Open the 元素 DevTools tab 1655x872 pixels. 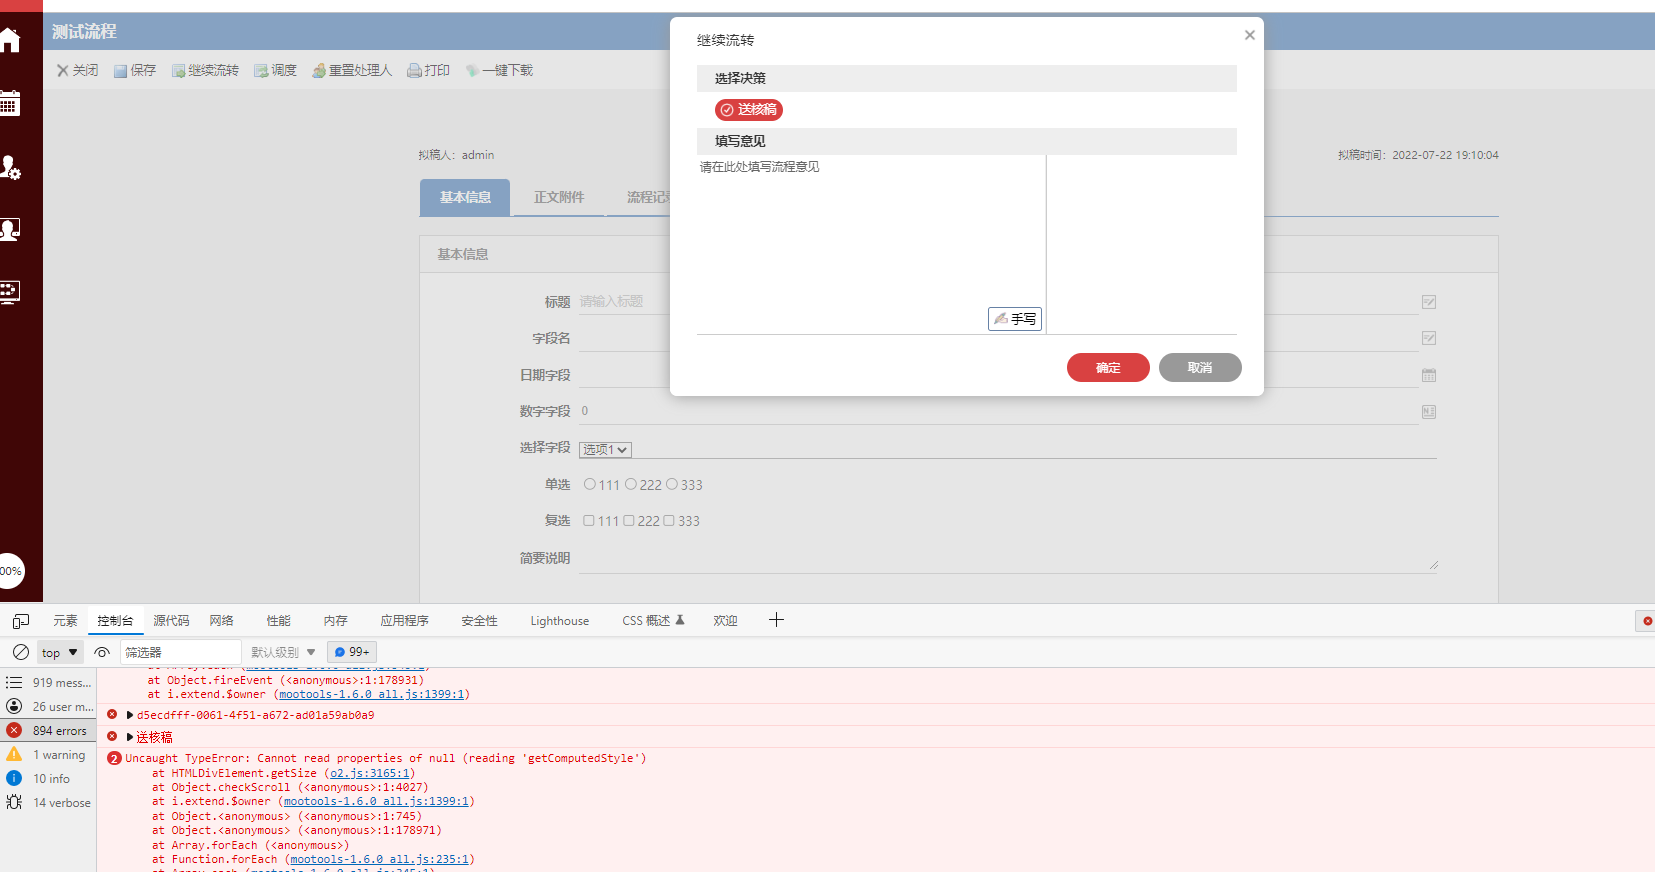tap(65, 621)
